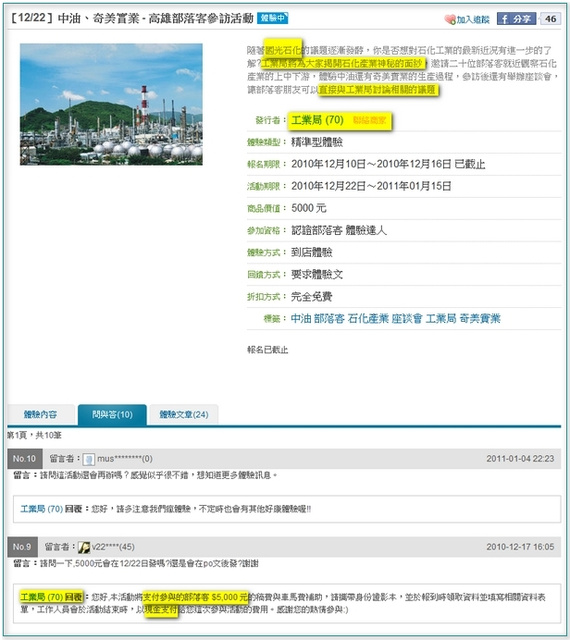Click the No.9 comment label

(22, 547)
